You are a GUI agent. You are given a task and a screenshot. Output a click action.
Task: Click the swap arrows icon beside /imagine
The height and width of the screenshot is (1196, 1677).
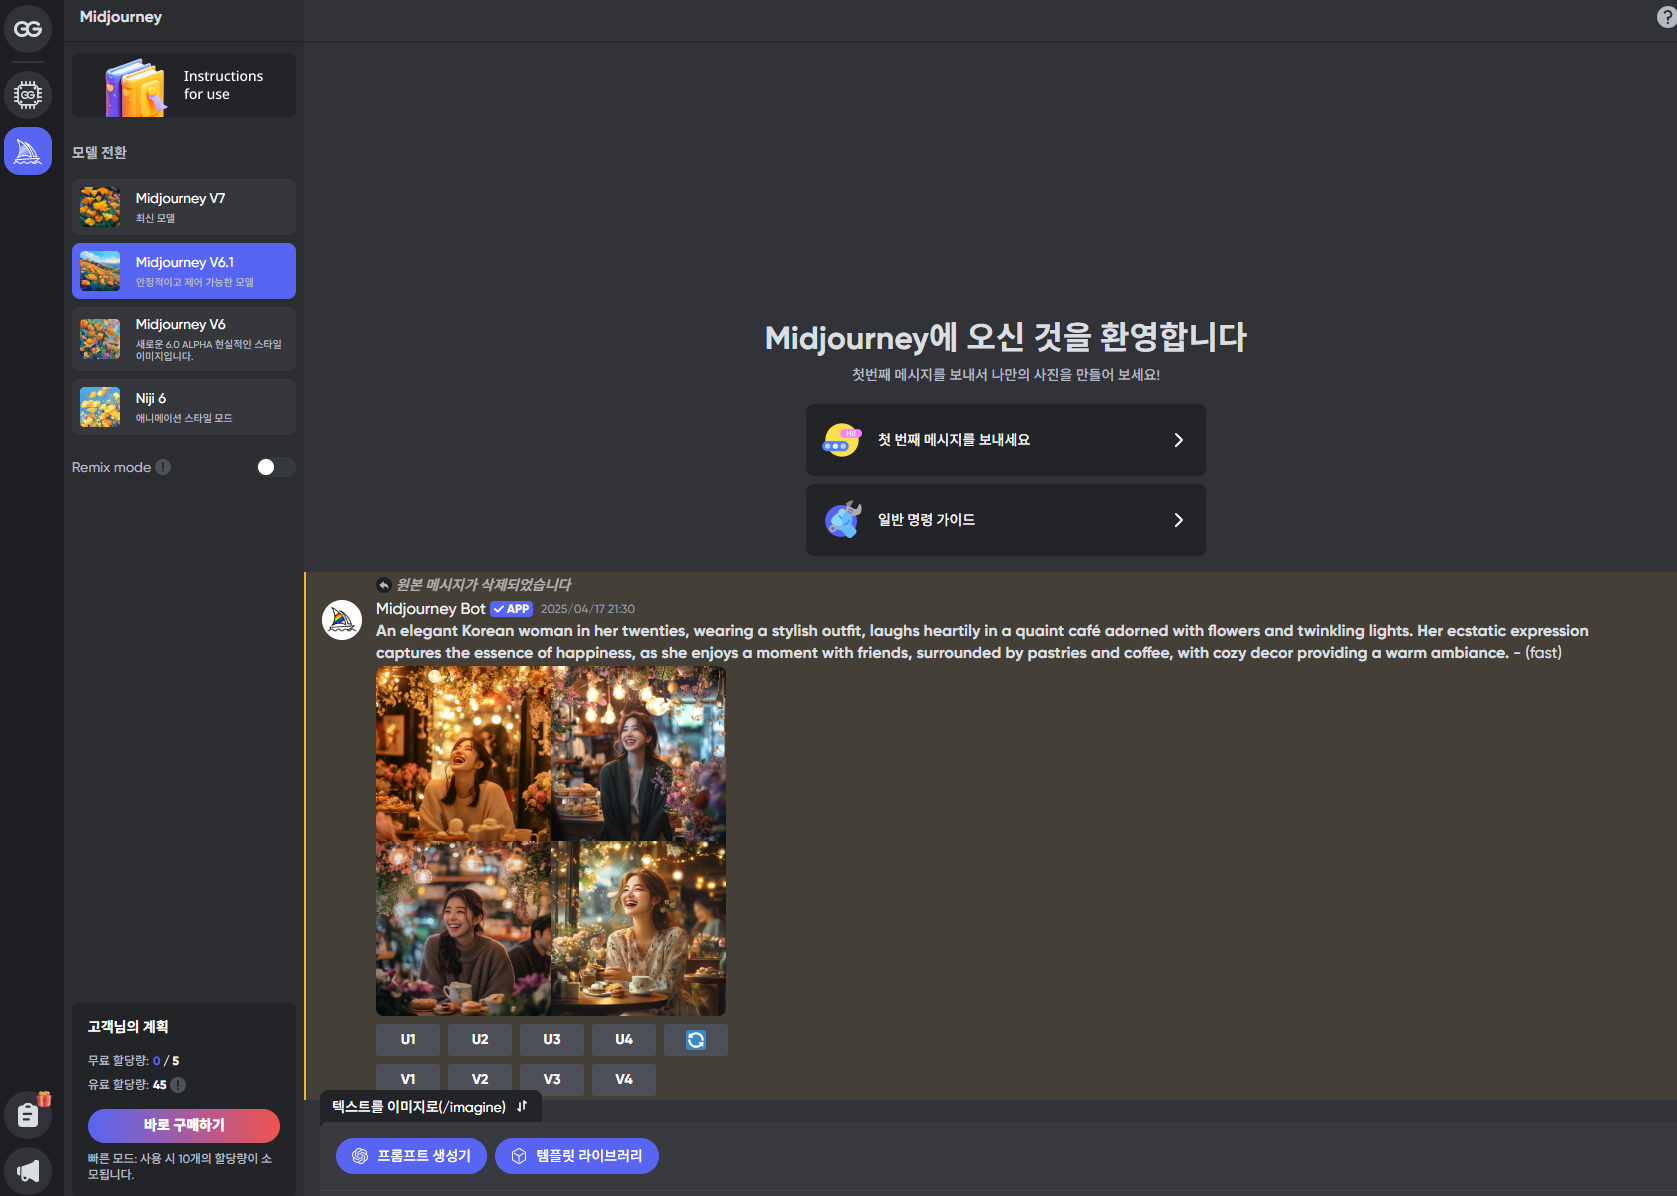coord(522,1106)
